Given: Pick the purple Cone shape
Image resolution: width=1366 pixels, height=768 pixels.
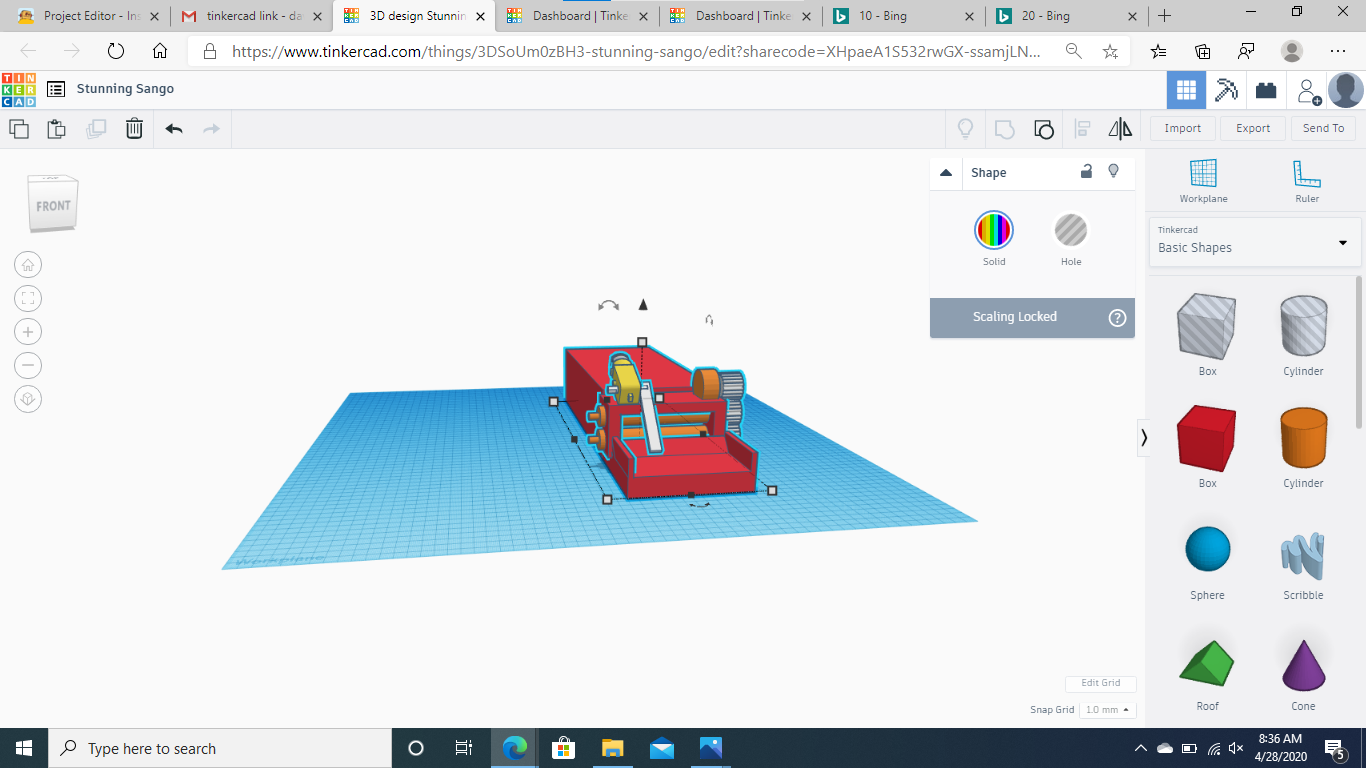Looking at the screenshot, I should click(1303, 664).
